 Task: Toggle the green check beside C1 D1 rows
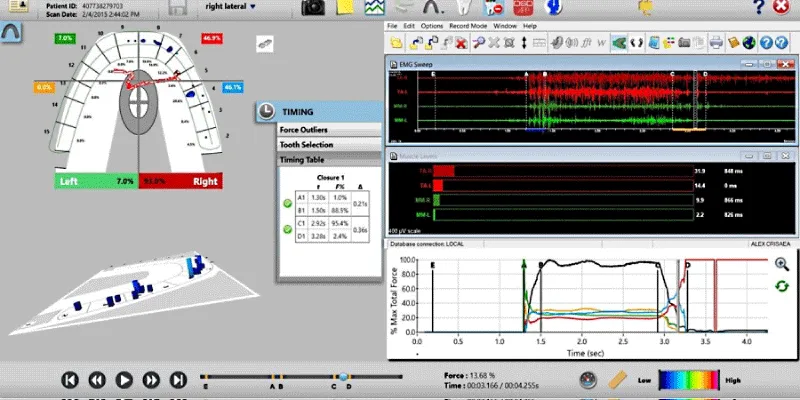point(288,230)
